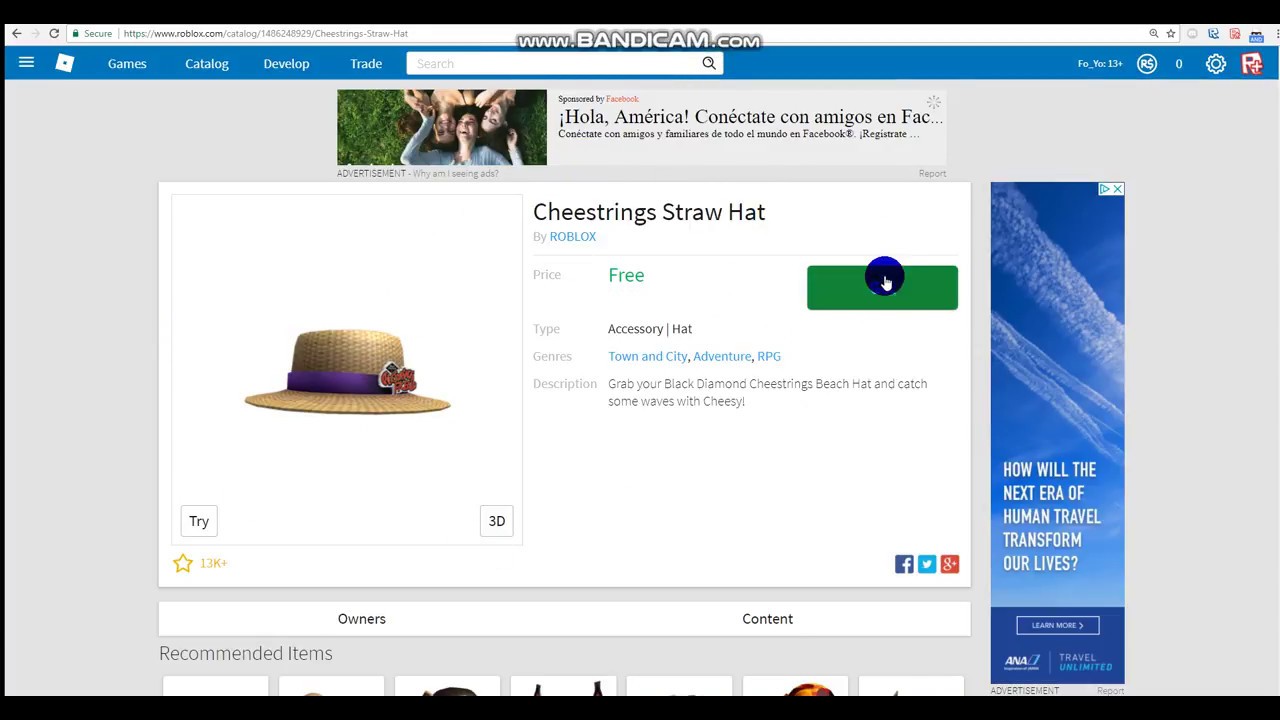Viewport: 1280px width, 720px height.
Task: Favorite the item with the star
Action: [x=183, y=563]
